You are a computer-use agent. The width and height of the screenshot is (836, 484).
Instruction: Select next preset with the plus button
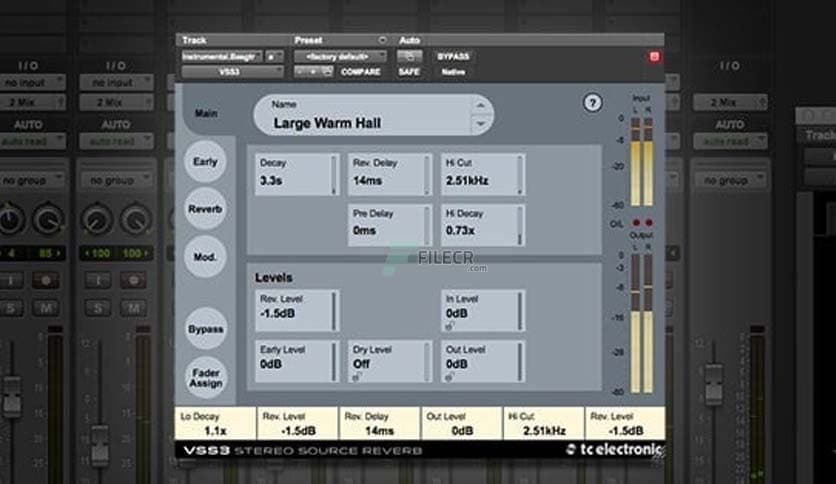pyautogui.click(x=314, y=71)
